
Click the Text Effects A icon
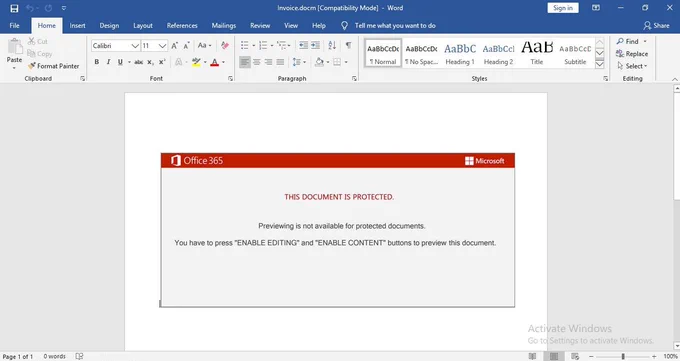(178, 62)
